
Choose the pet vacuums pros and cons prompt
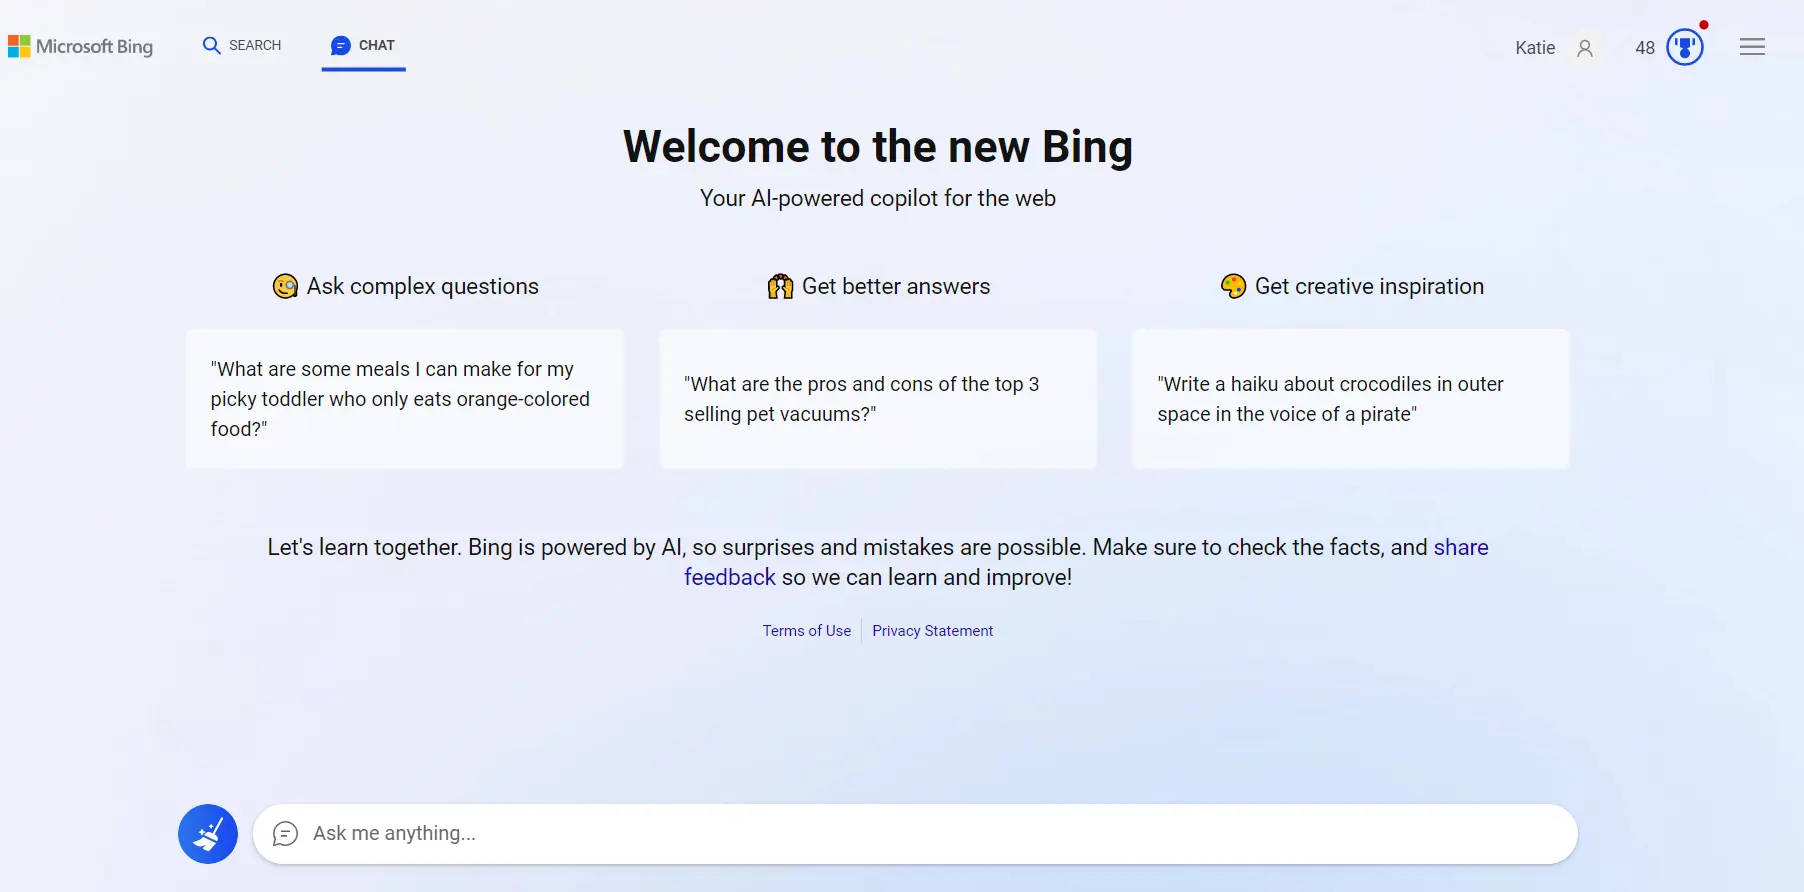click(878, 399)
